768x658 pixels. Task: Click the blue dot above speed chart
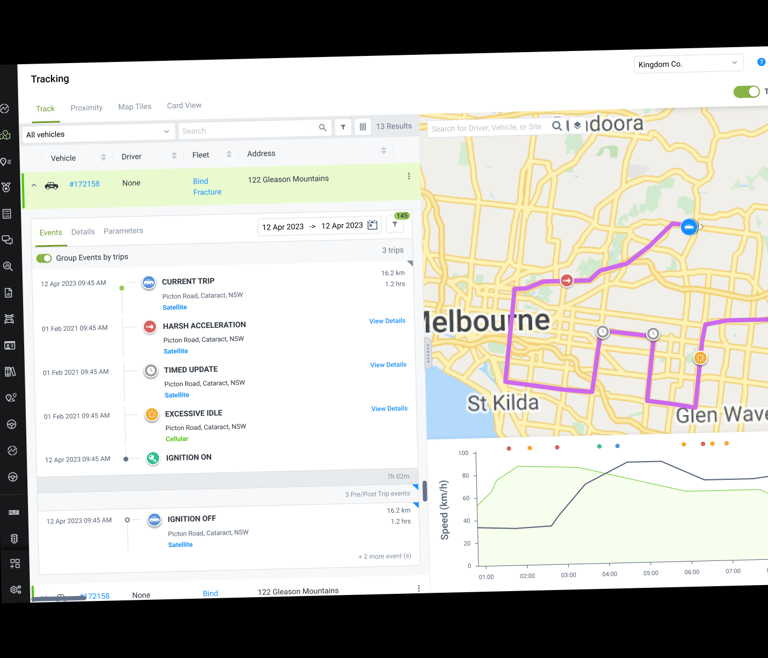tap(617, 446)
